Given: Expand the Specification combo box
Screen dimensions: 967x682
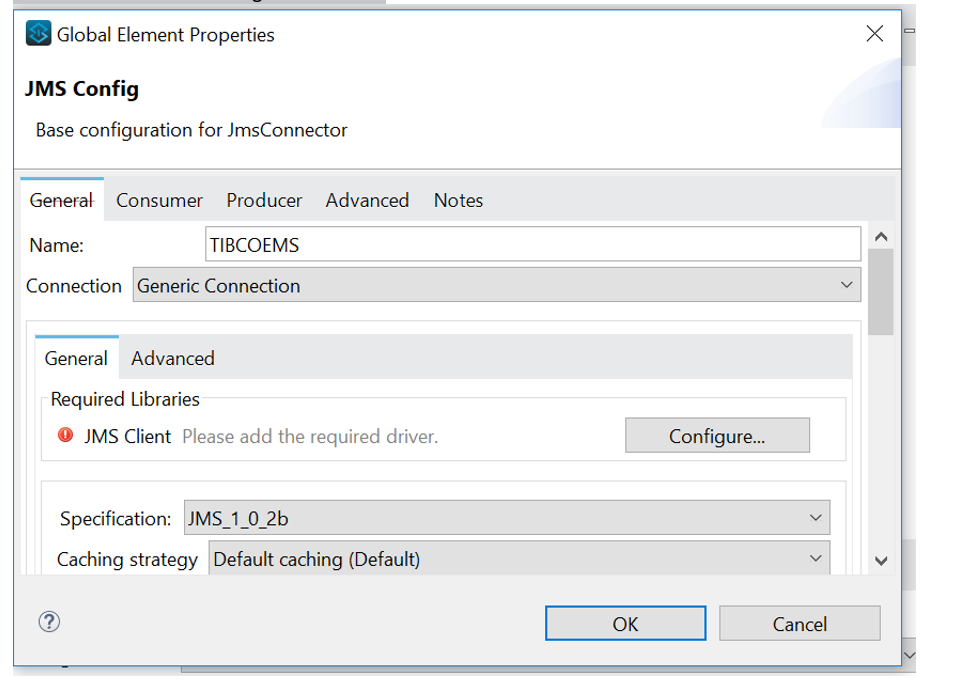Looking at the screenshot, I should [506, 518].
